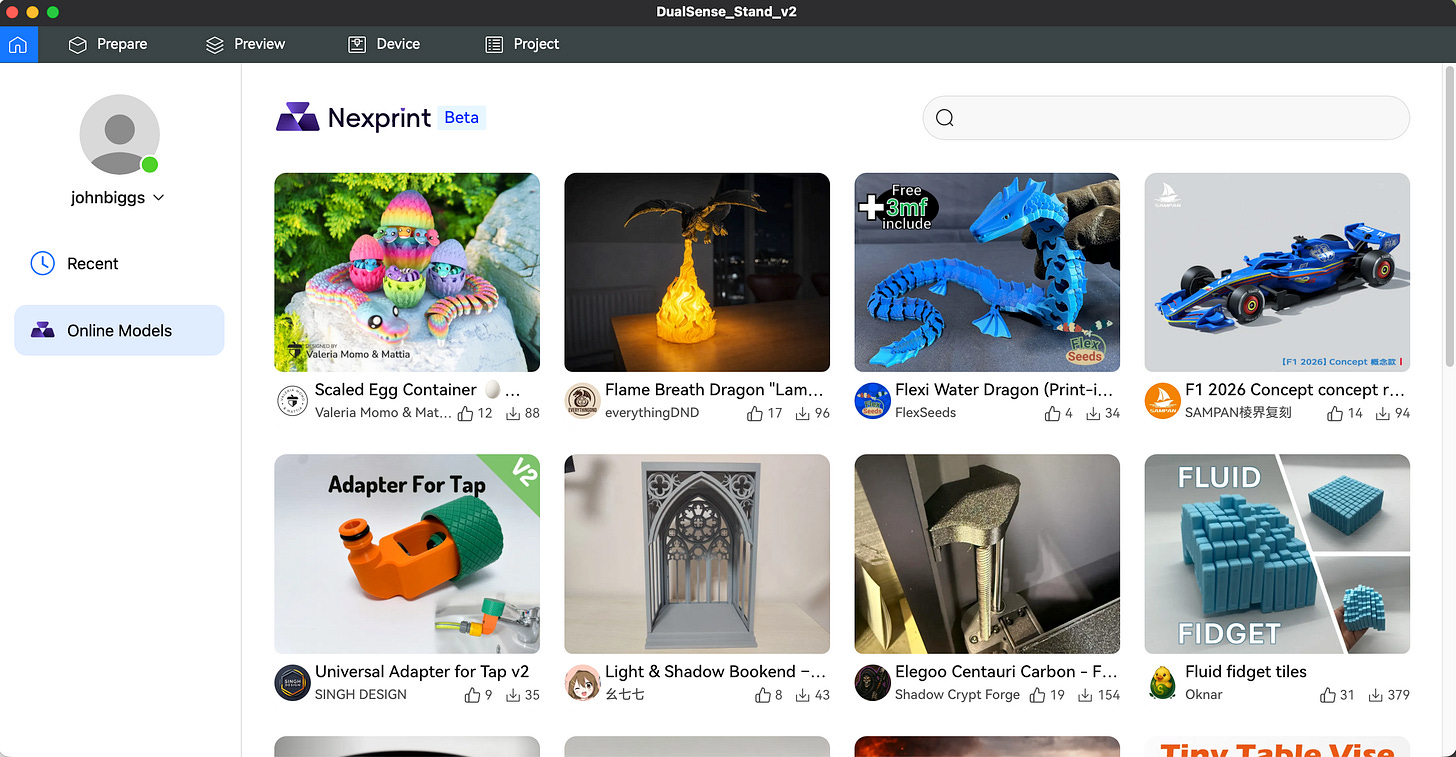The height and width of the screenshot is (757, 1456).
Task: Open the Project tab
Action: (x=522, y=44)
